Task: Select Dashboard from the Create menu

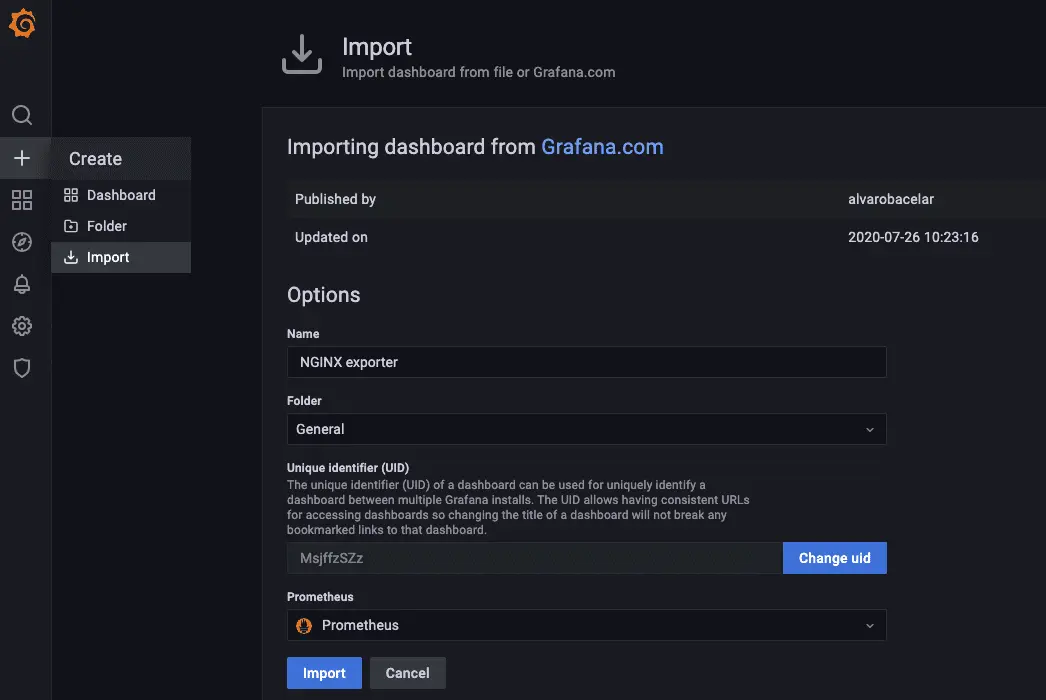Action: [x=122, y=194]
